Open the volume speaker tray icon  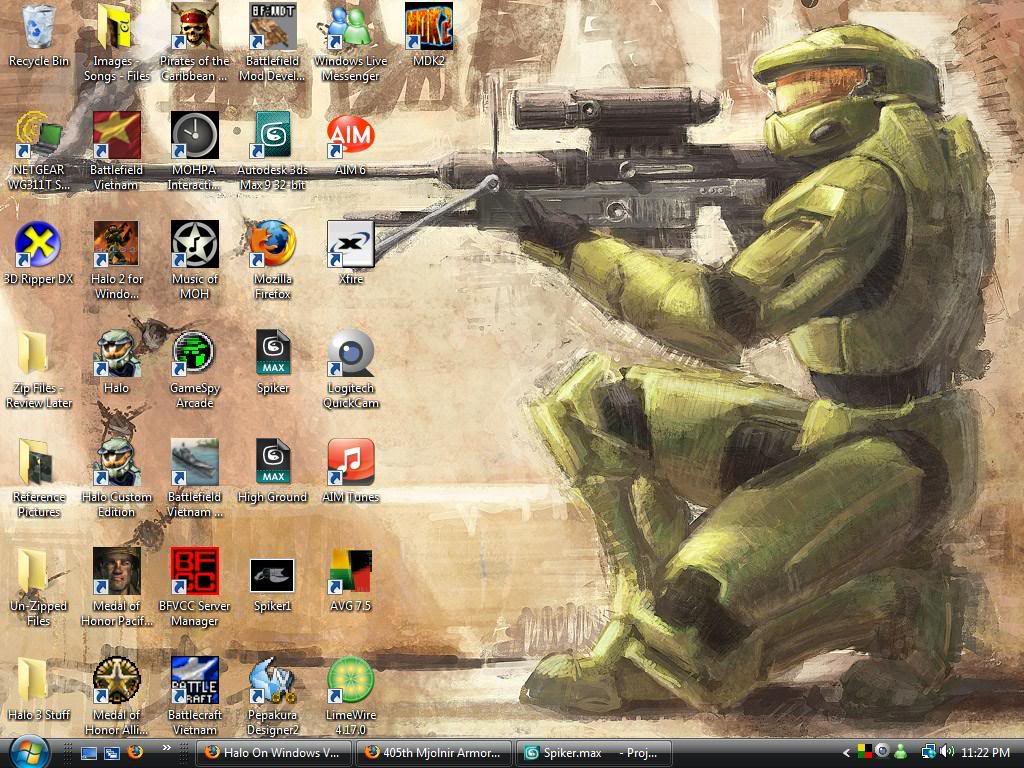coord(948,752)
